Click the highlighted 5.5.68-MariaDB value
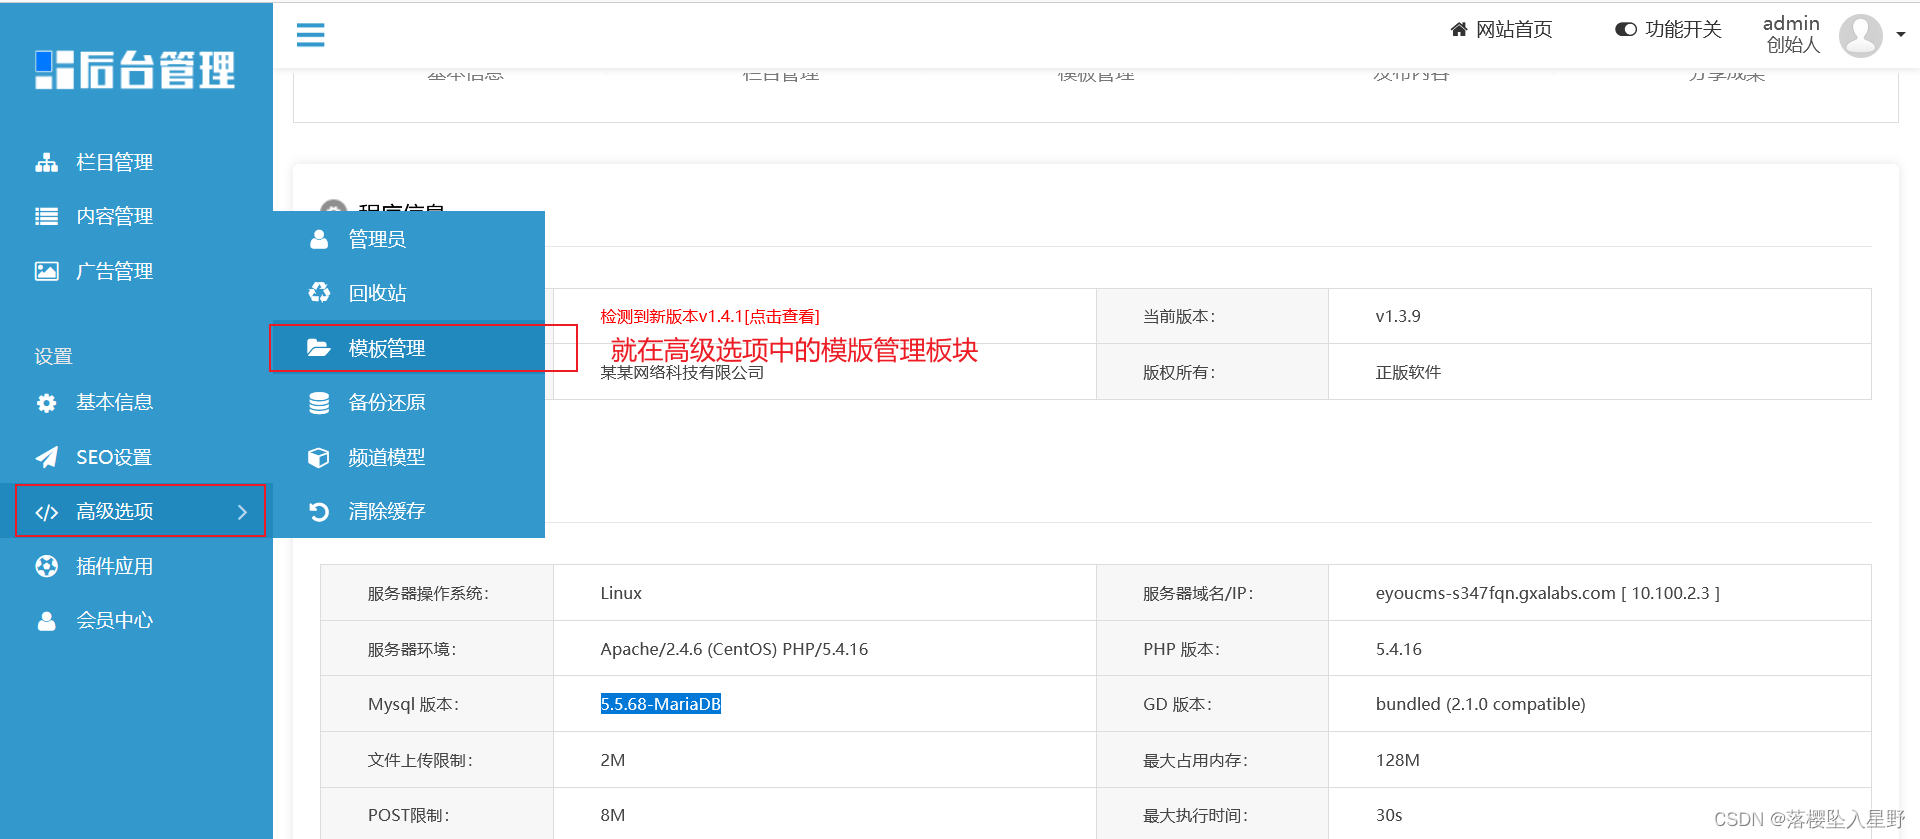 pos(661,704)
